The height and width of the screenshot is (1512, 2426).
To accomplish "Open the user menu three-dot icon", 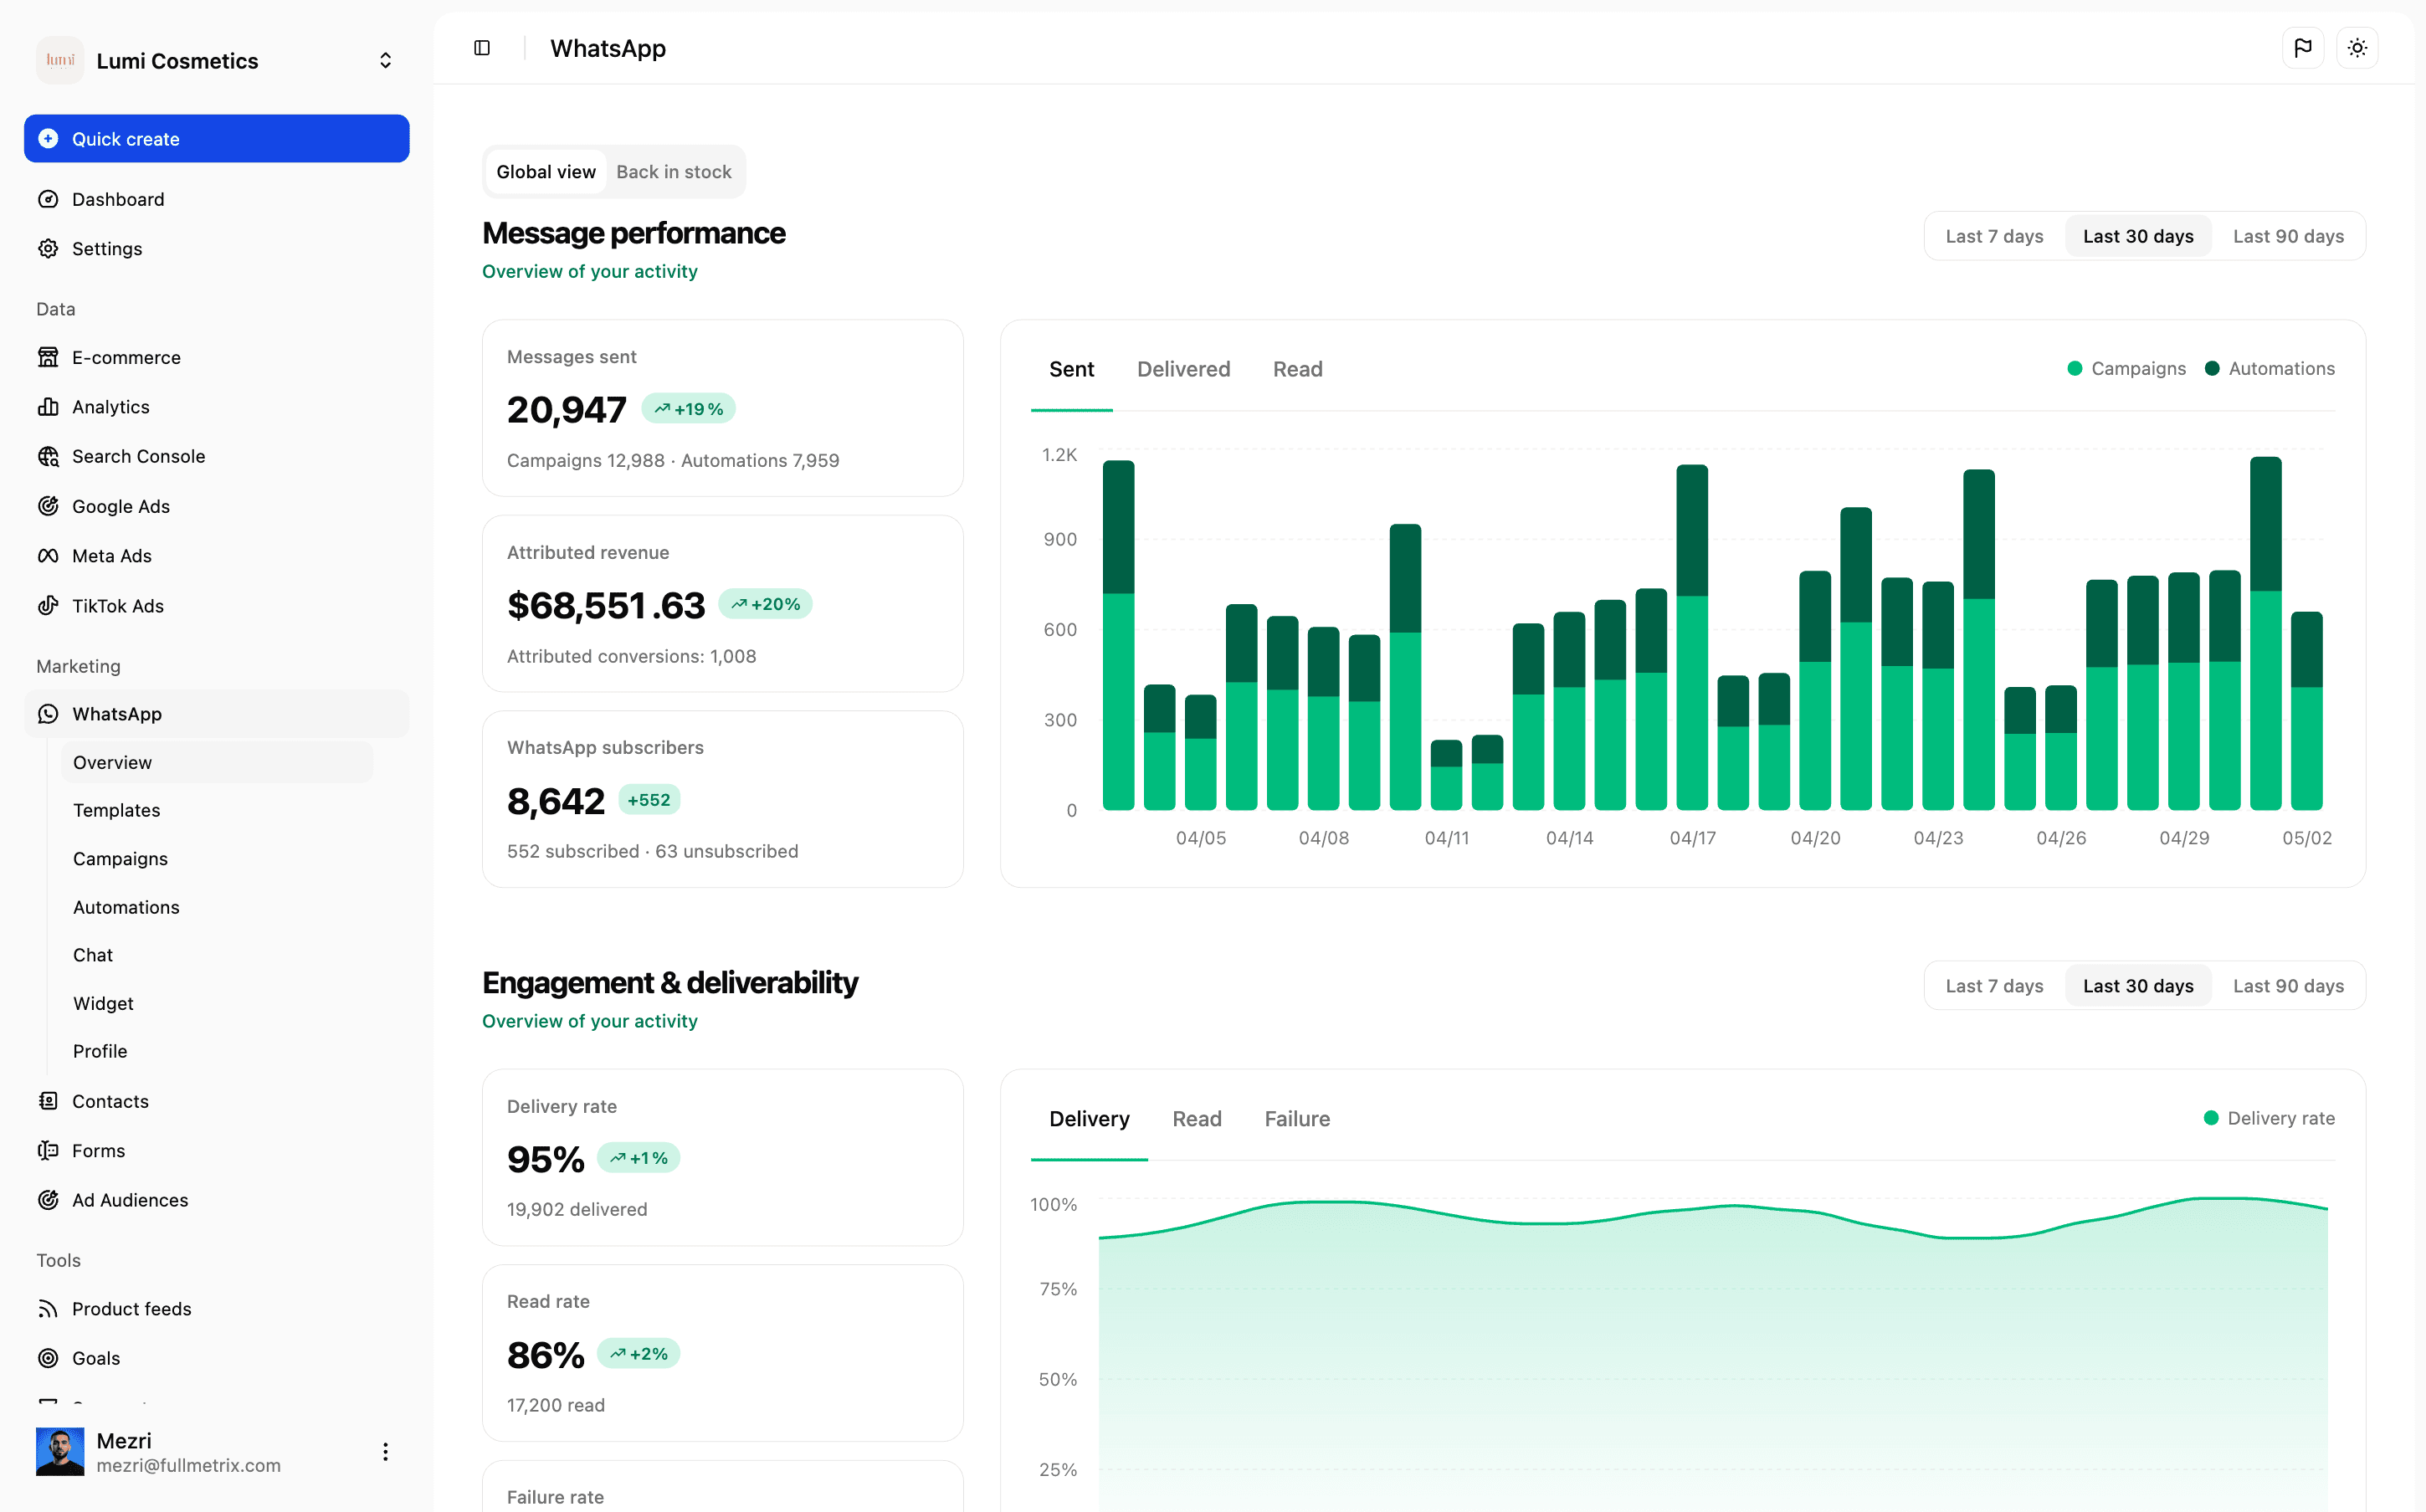I will [x=385, y=1452].
